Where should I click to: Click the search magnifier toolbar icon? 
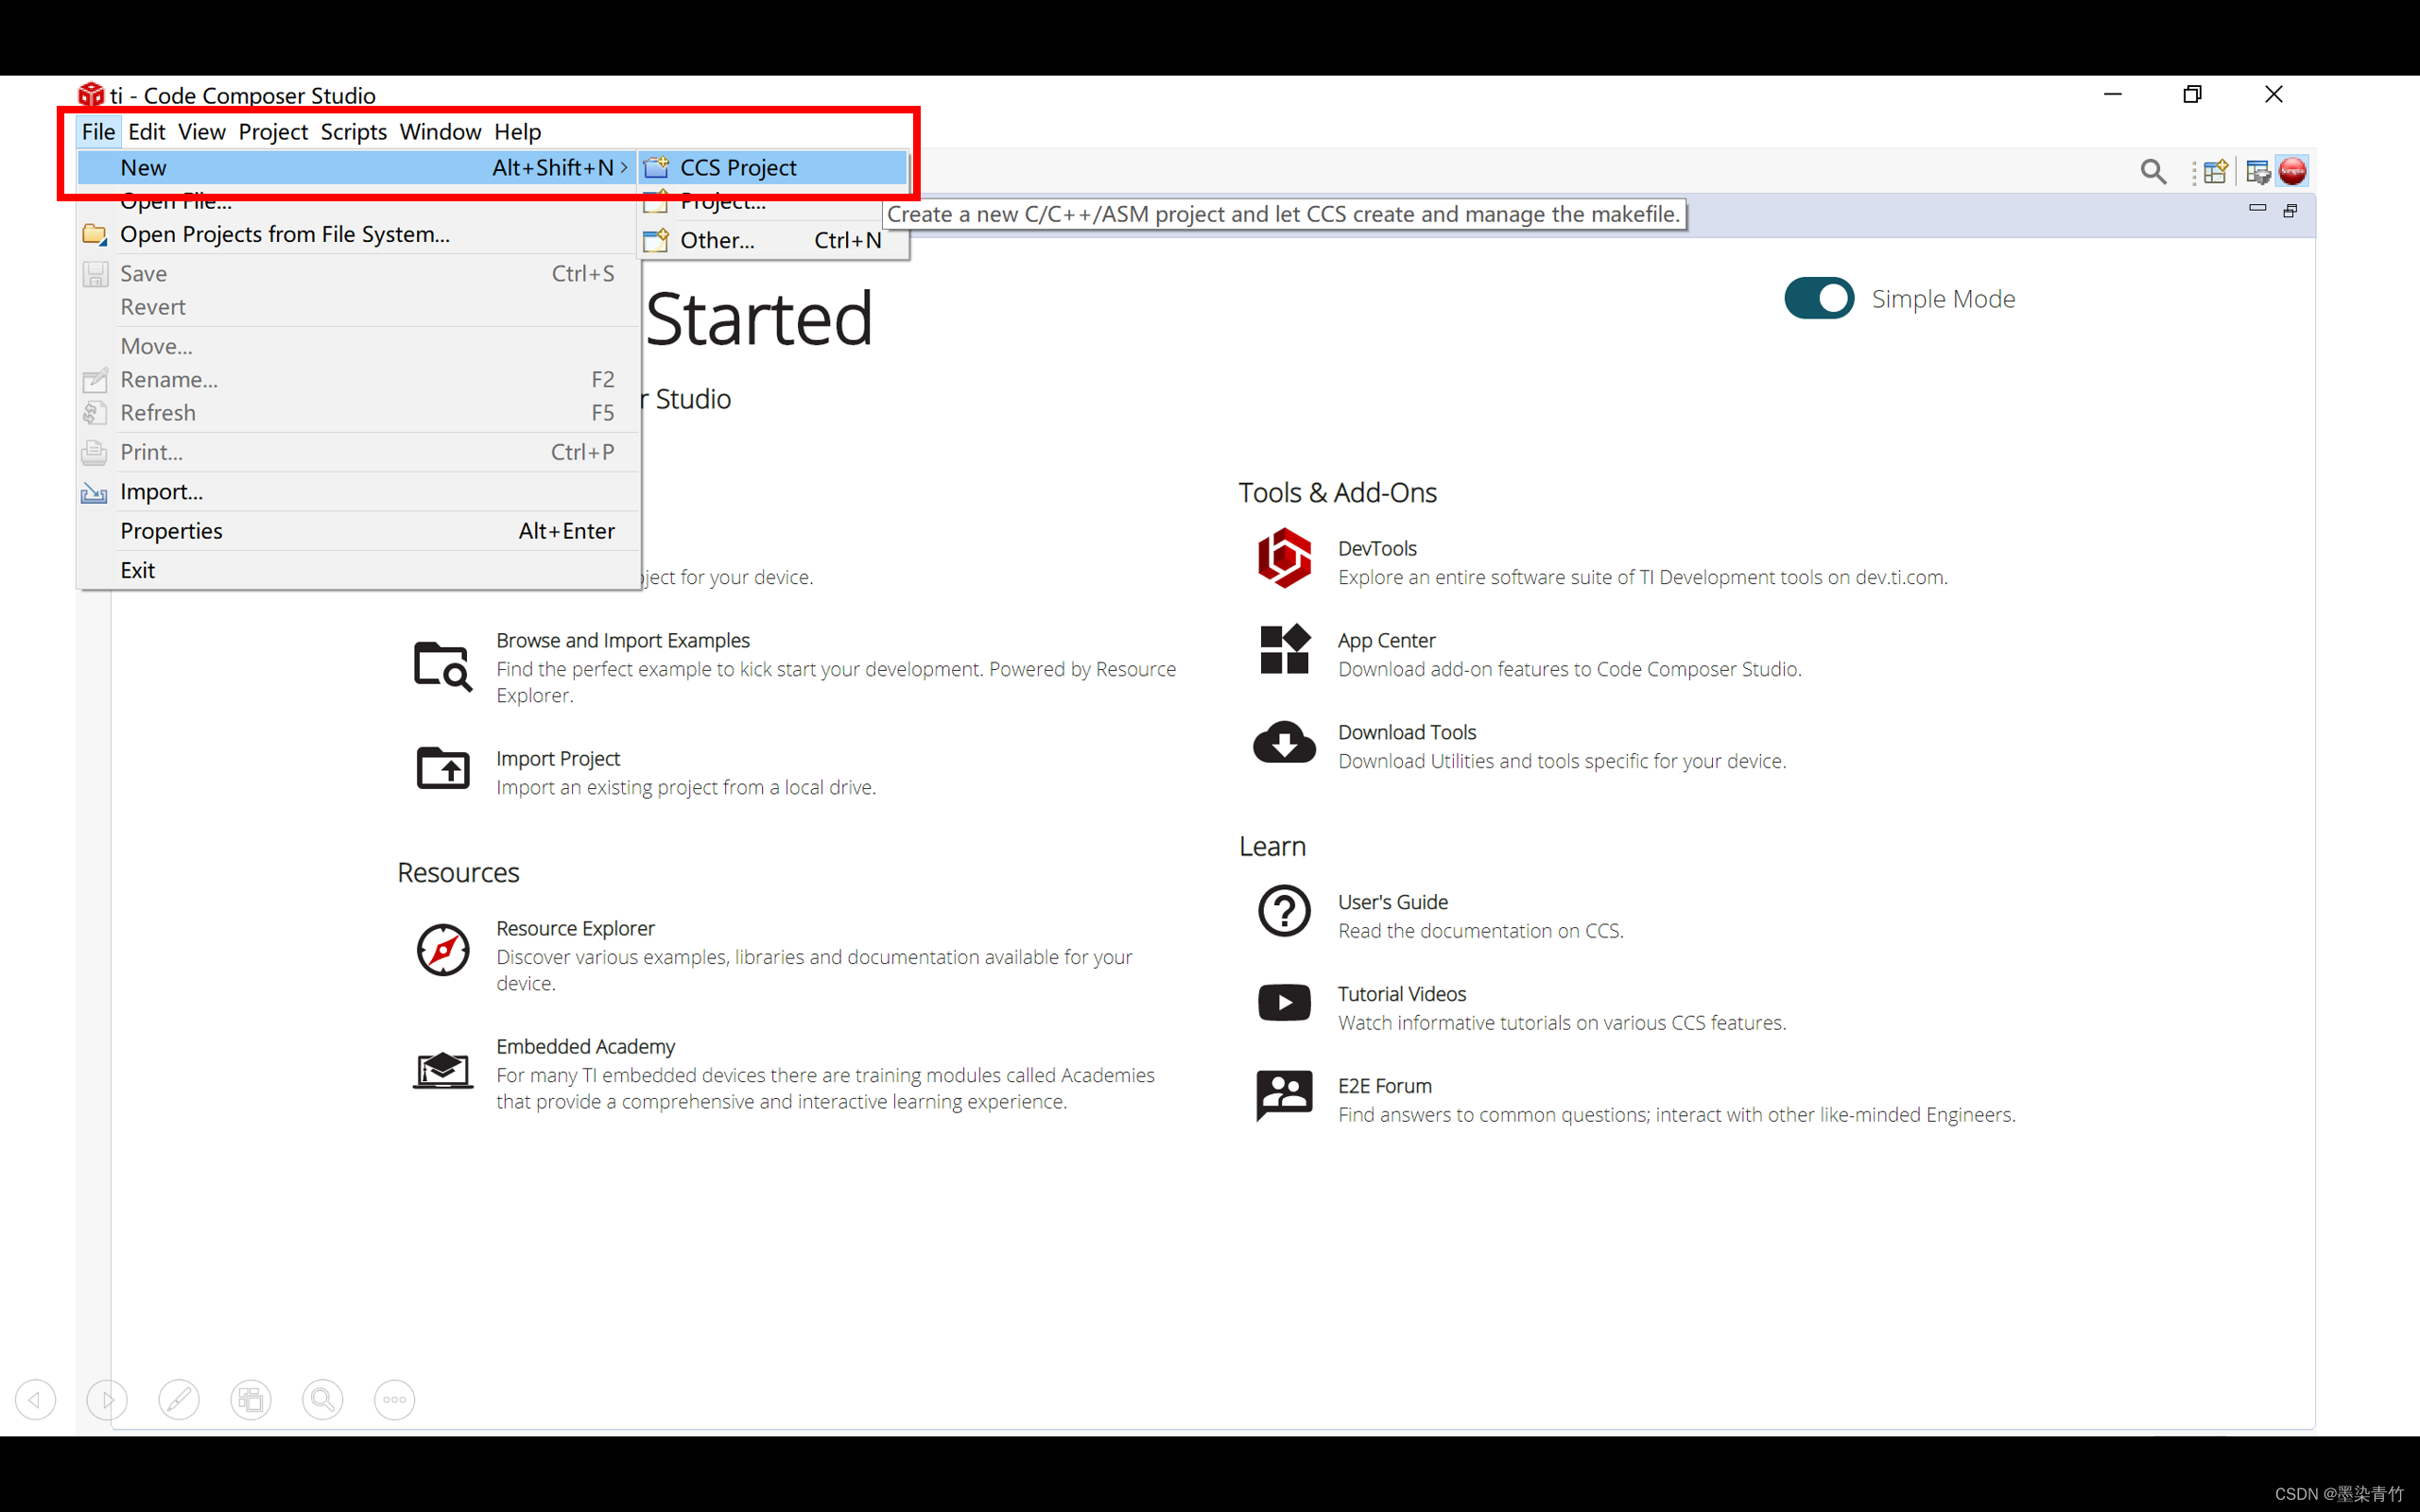click(x=2152, y=172)
